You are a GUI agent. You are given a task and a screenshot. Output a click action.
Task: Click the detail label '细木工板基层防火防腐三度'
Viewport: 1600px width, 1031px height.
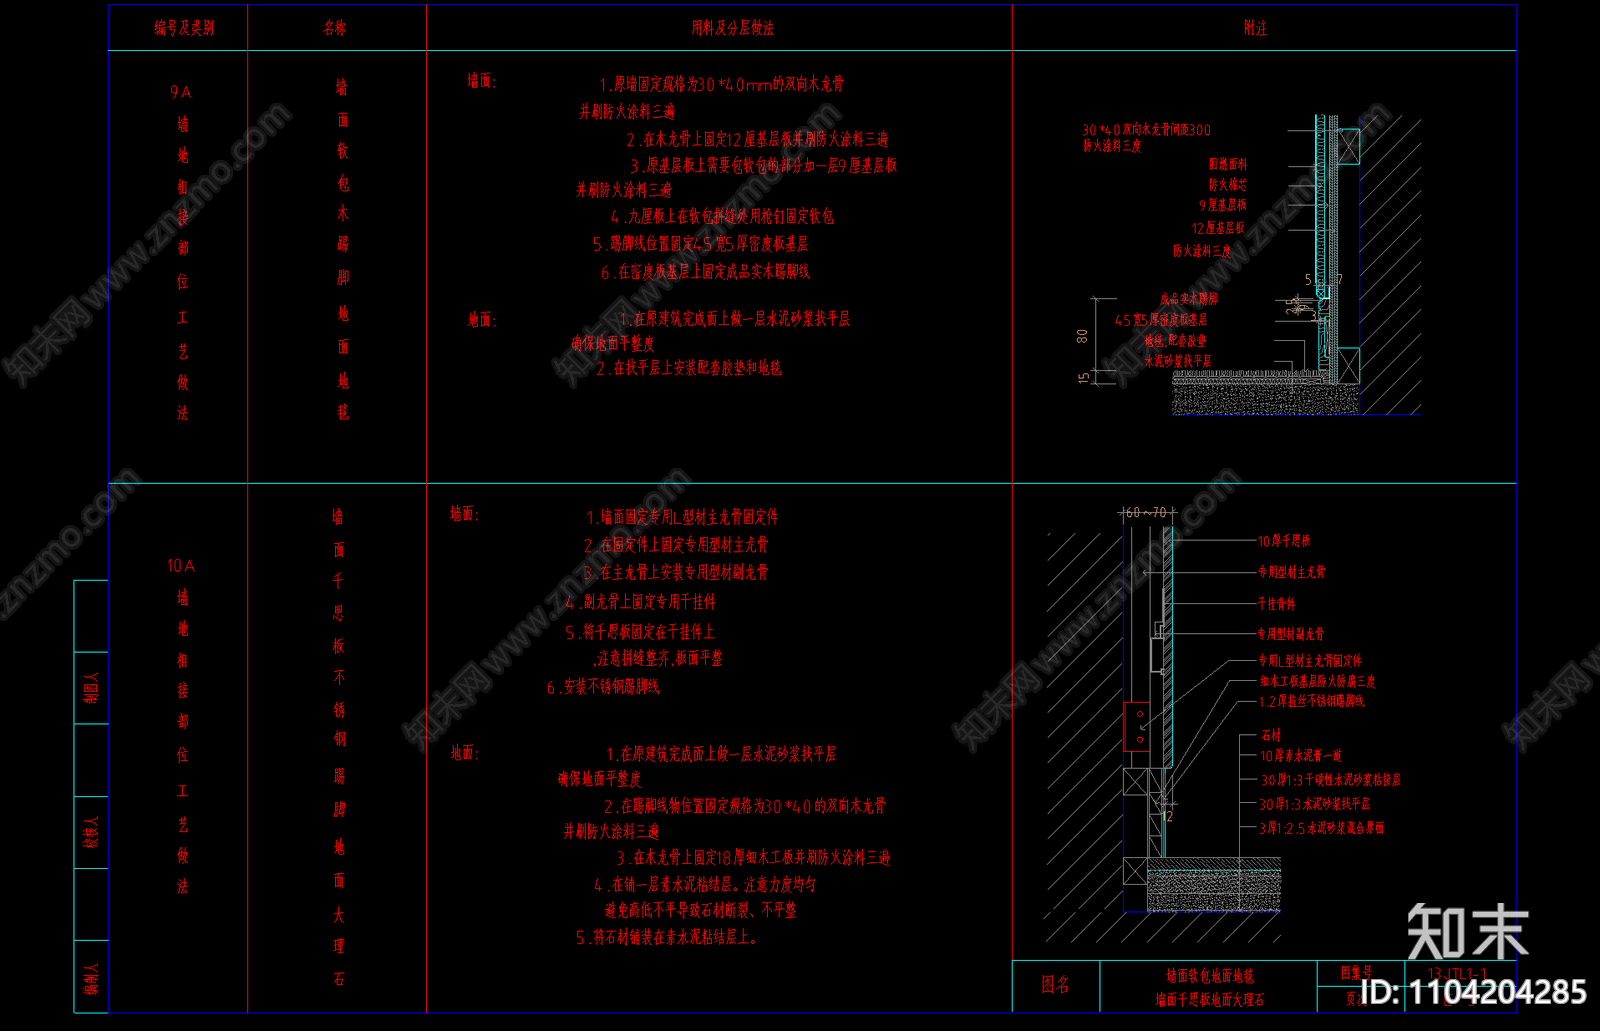point(1317,682)
